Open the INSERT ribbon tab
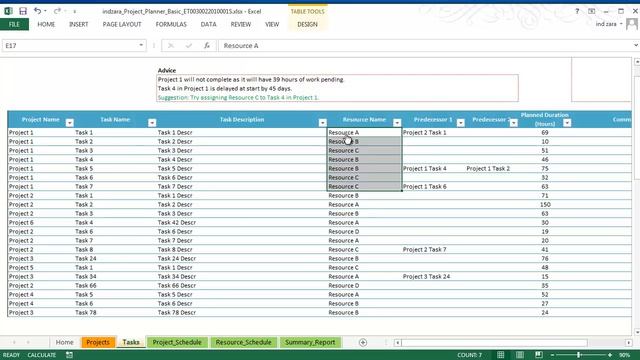 click(79, 24)
